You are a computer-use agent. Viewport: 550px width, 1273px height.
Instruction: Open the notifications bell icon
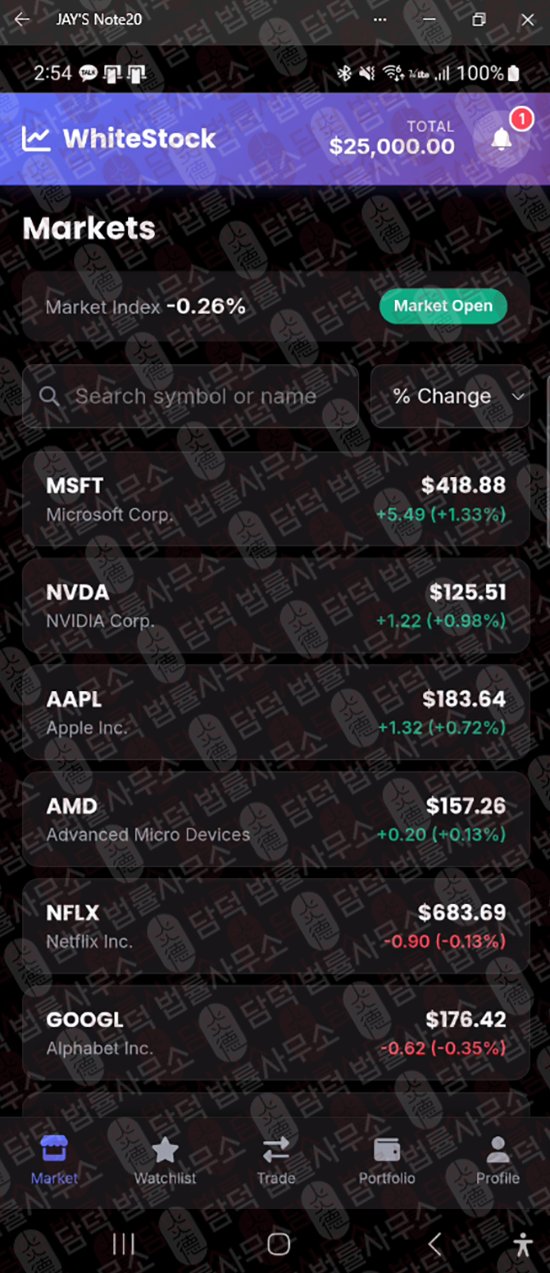point(502,140)
